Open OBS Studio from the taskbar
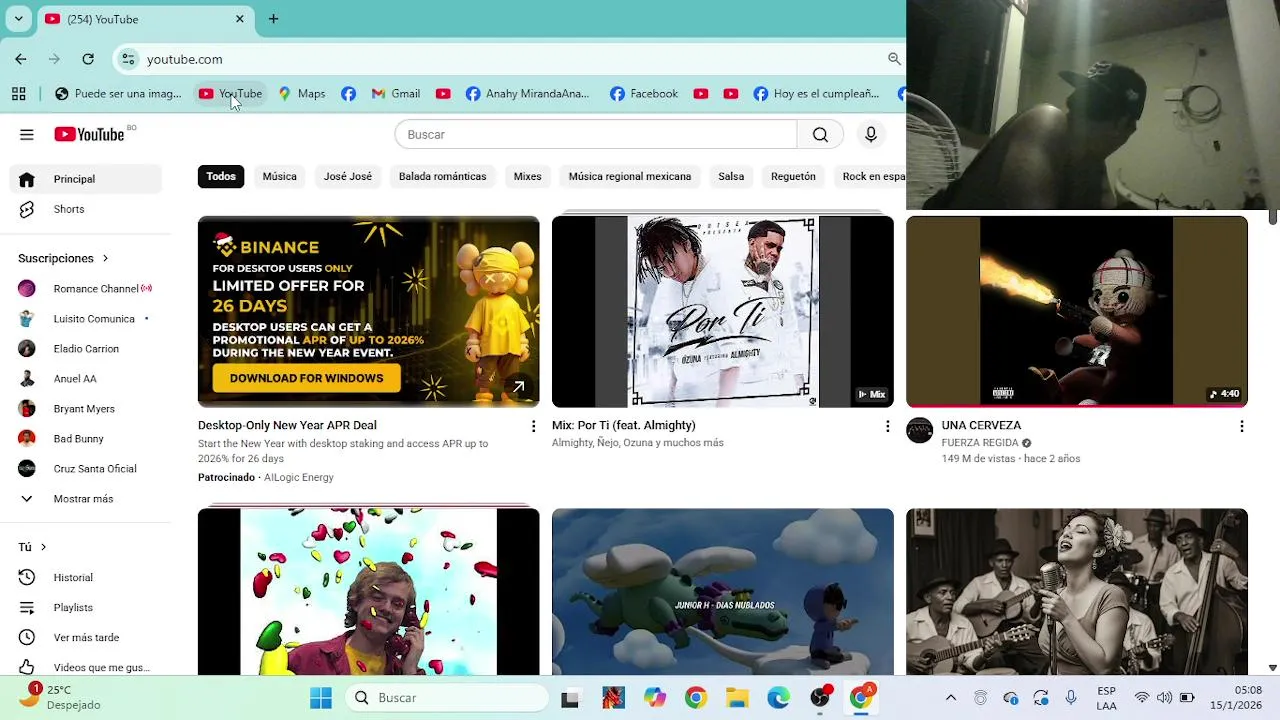 pyautogui.click(x=820, y=698)
